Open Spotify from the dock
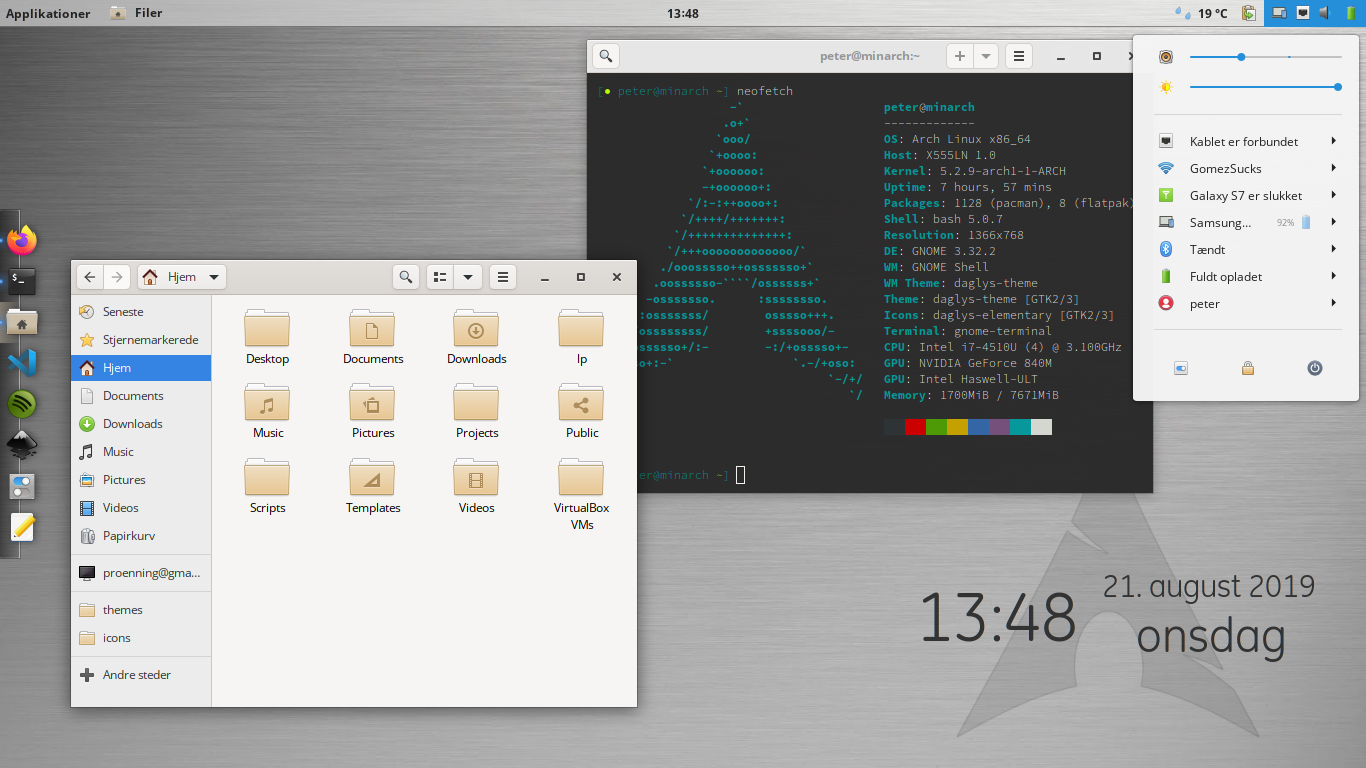Image resolution: width=1366 pixels, height=768 pixels. [x=22, y=404]
